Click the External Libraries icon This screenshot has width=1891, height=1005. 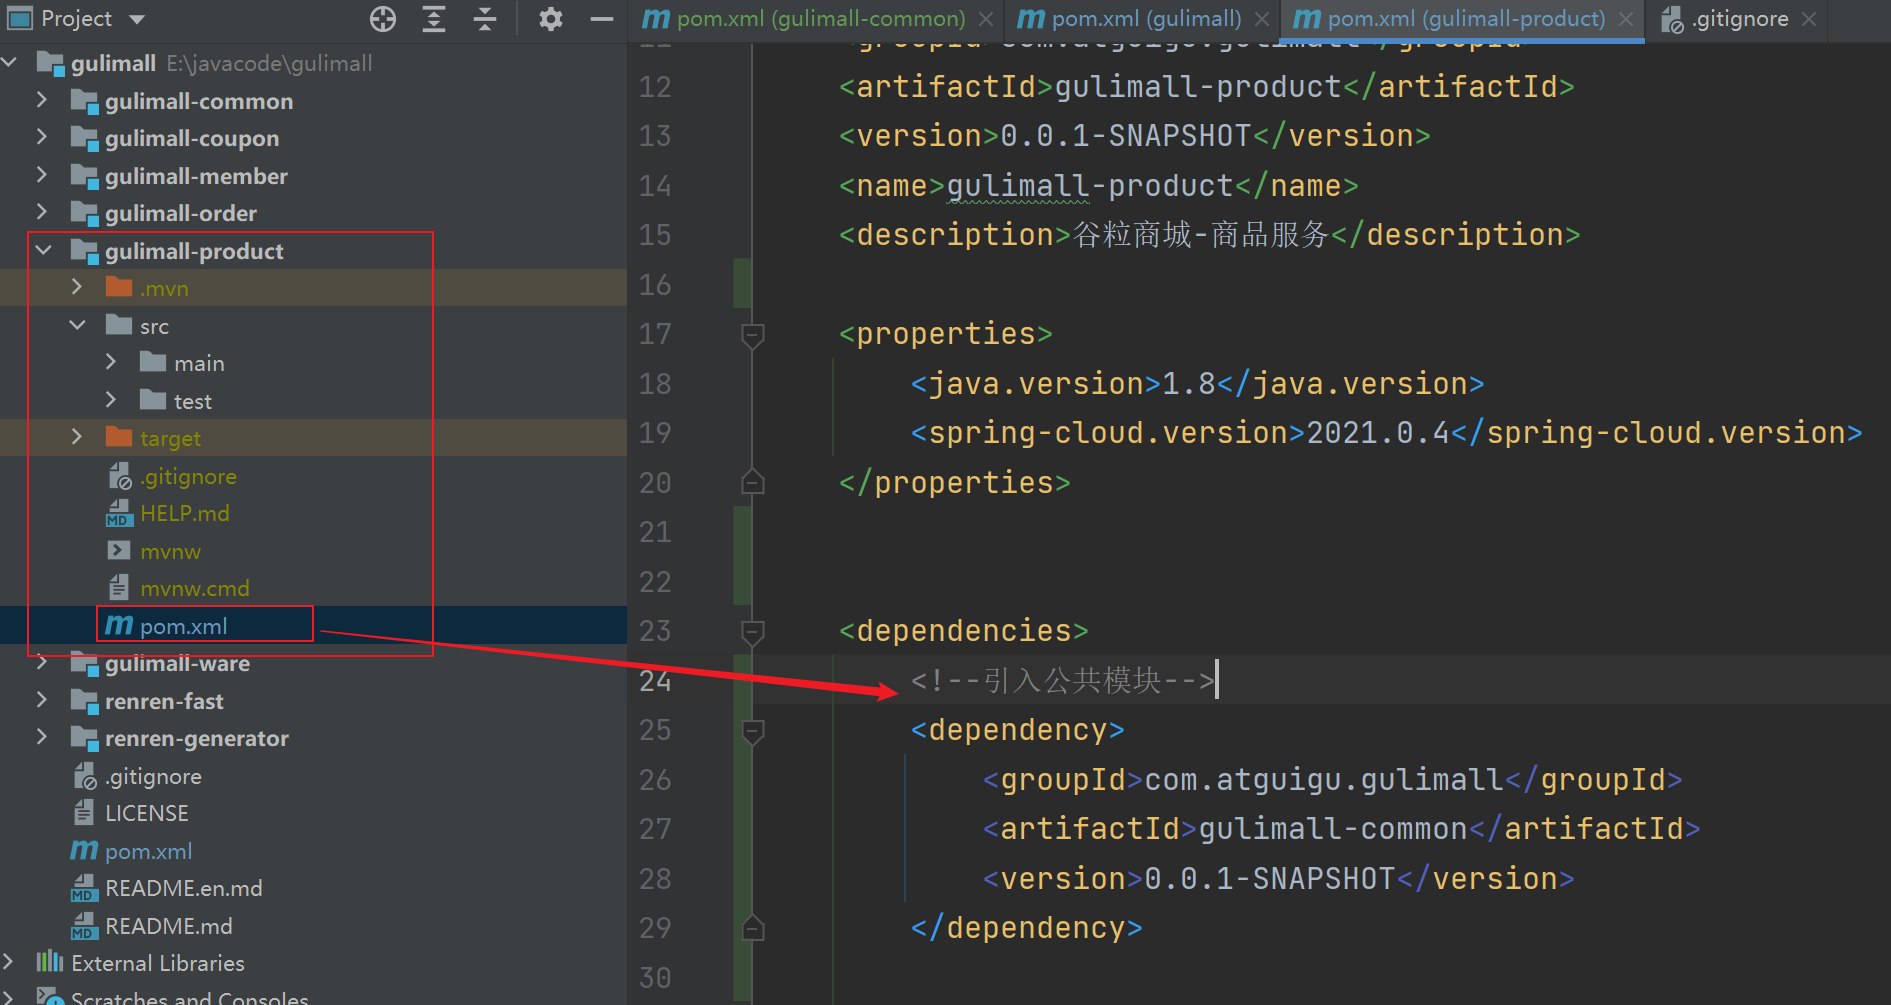click(50, 962)
